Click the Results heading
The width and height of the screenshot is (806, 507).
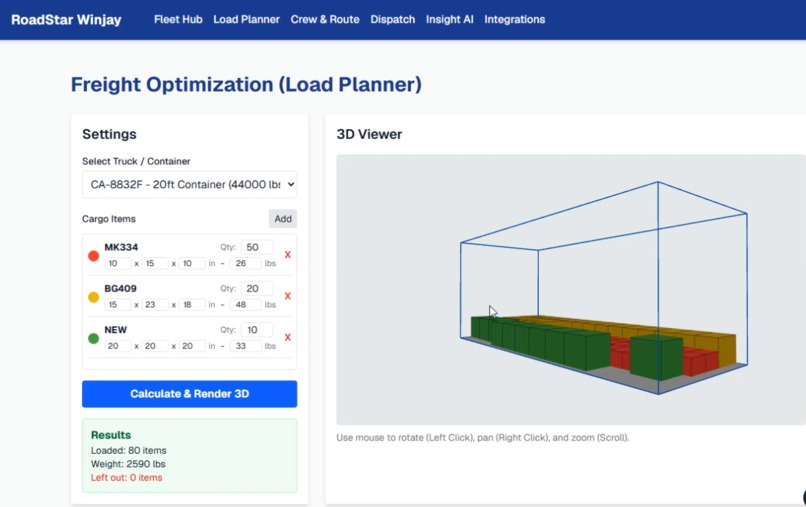tap(111, 435)
